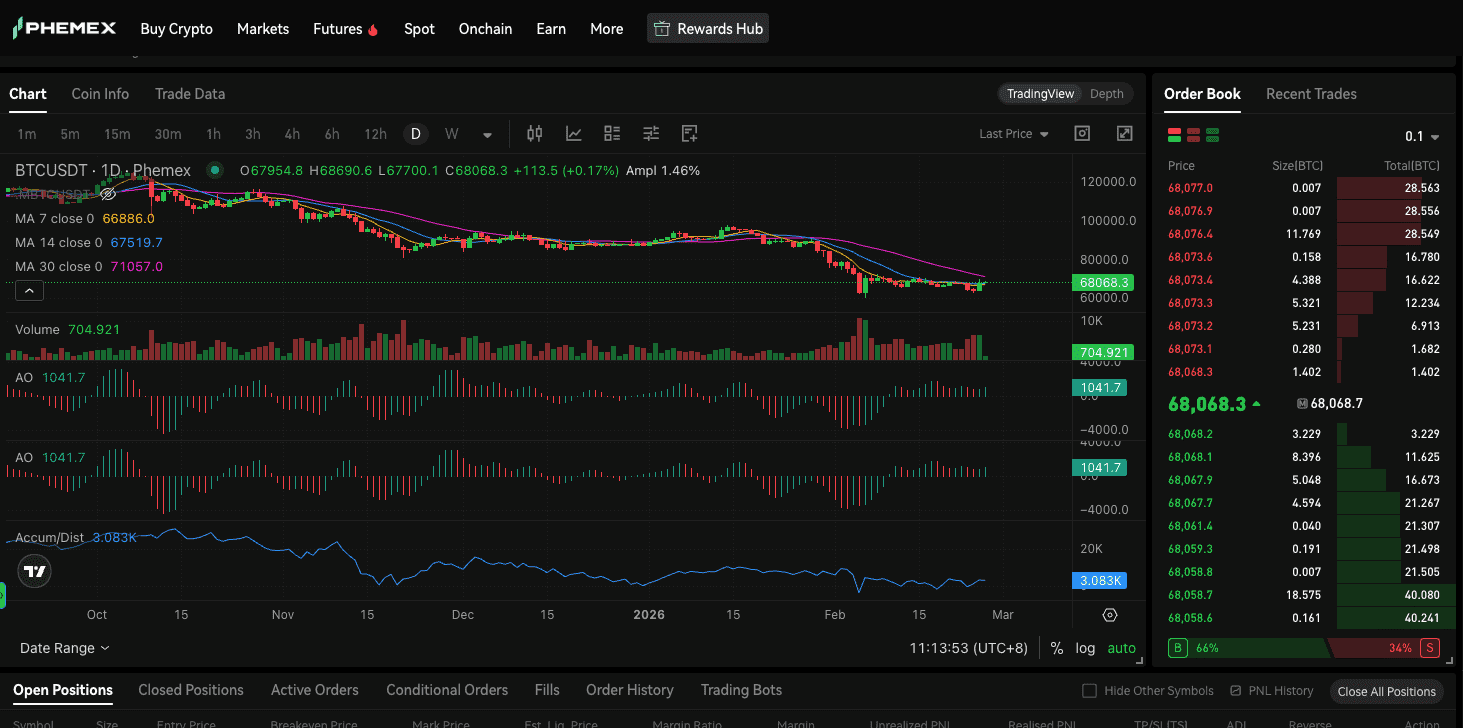Open the indicators line-chart icon
The image size is (1463, 728).
574,134
